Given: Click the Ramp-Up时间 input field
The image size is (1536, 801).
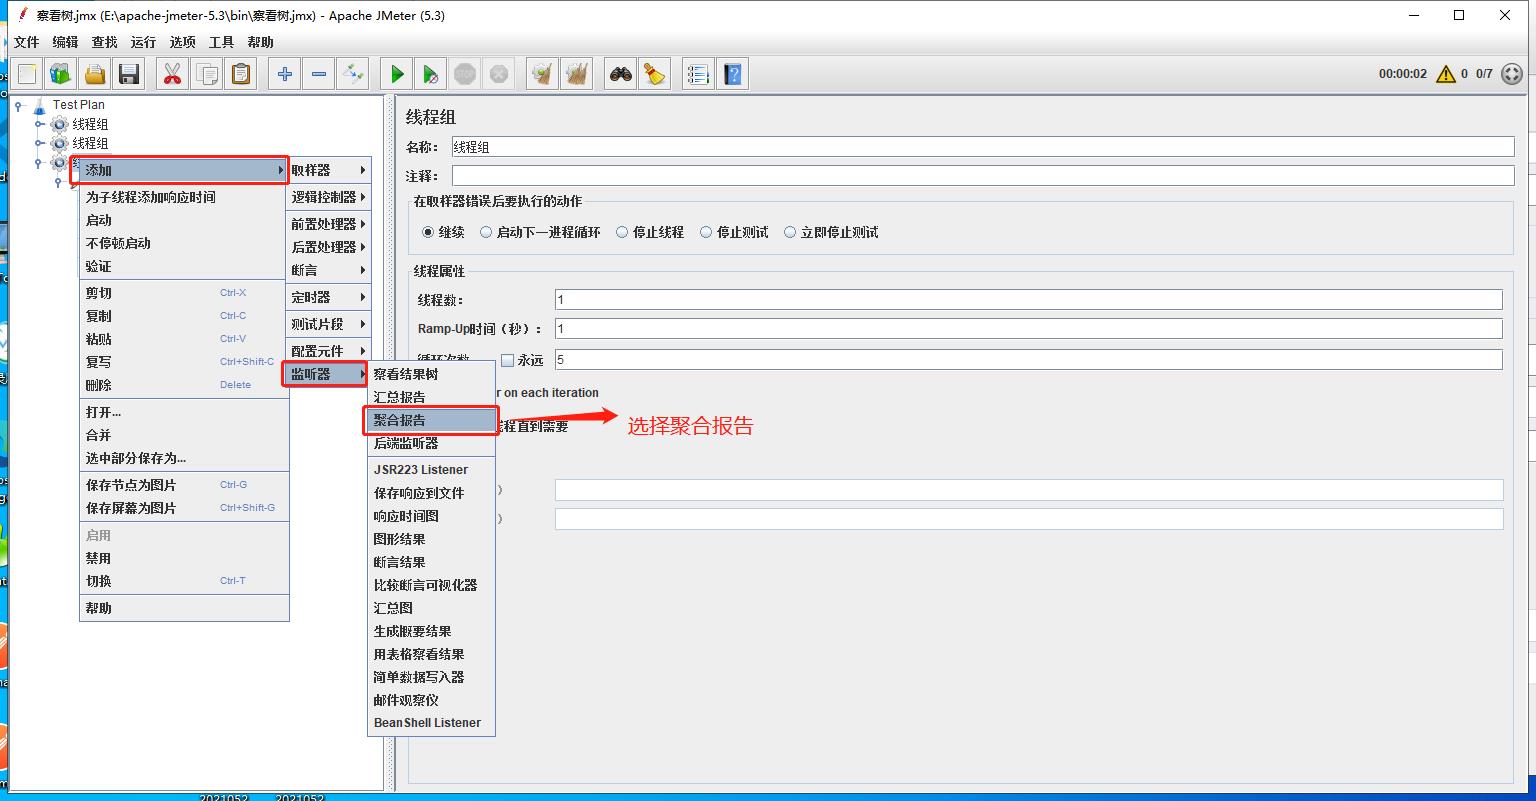Looking at the screenshot, I should 1028,329.
